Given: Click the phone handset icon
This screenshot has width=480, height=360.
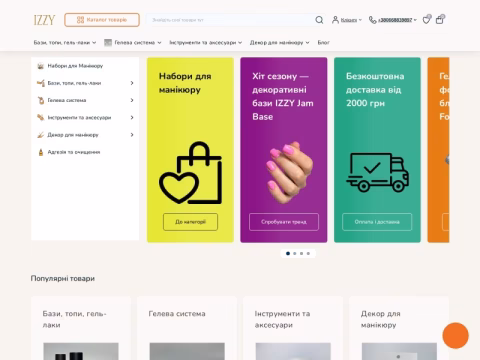Looking at the screenshot, I should 372,20.
